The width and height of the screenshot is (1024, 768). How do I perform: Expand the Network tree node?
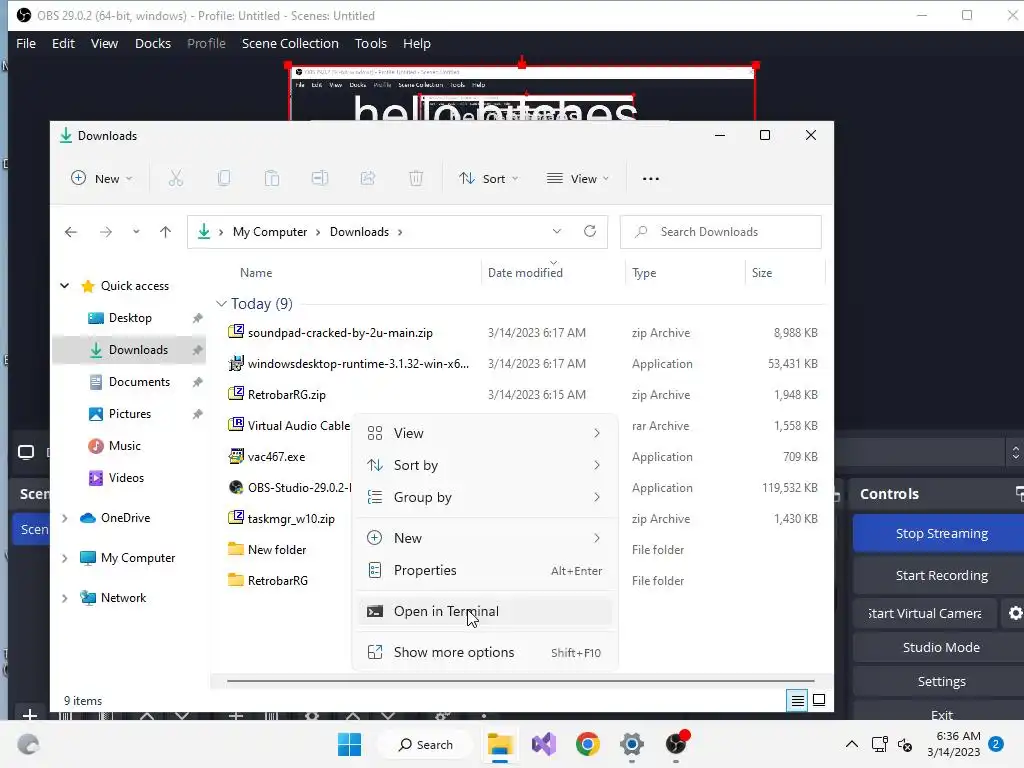[65, 598]
